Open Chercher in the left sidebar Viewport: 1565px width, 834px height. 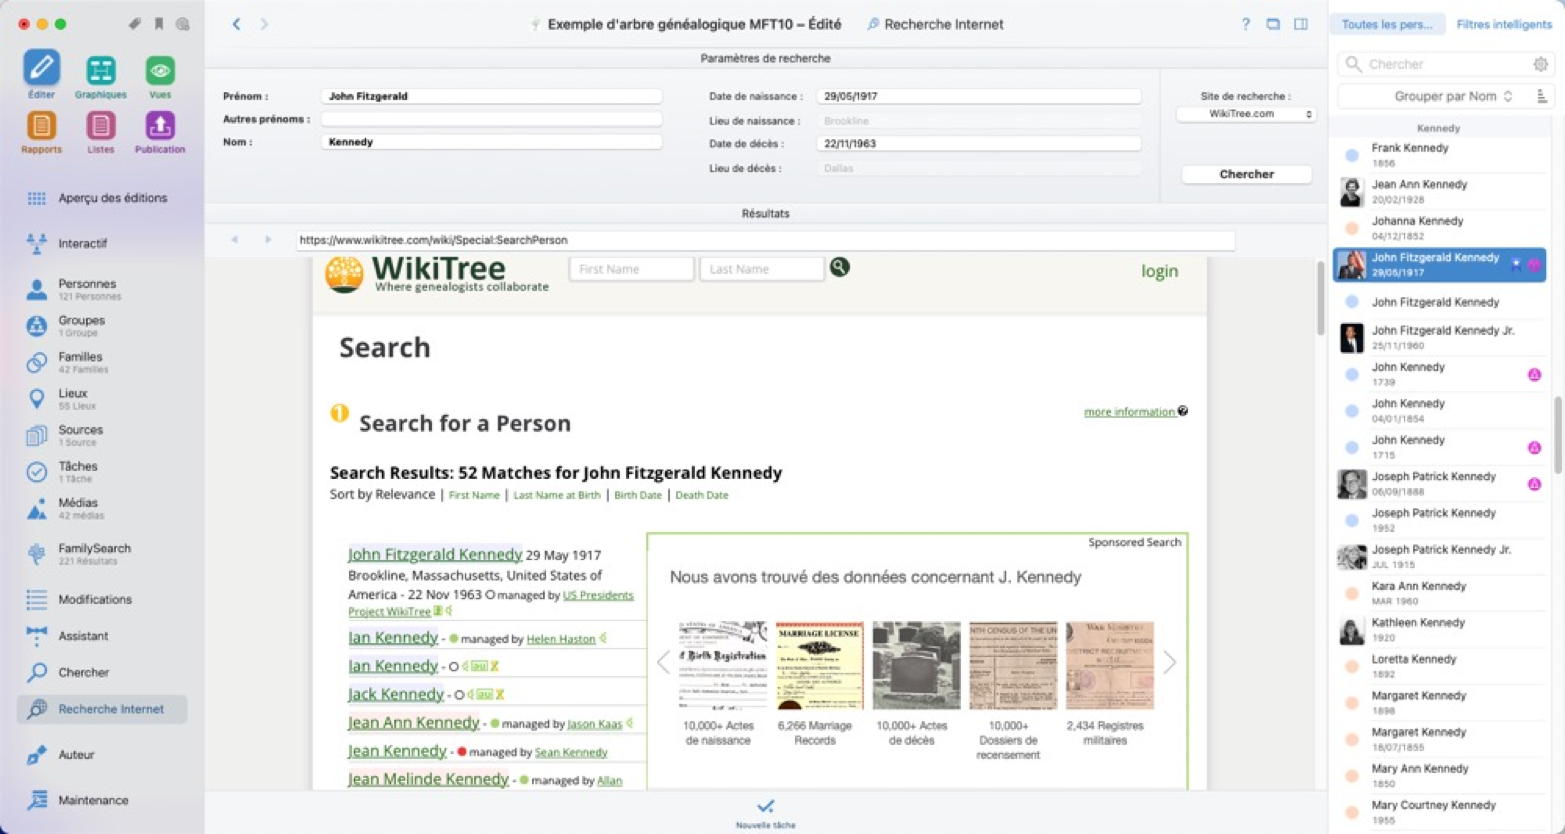[102, 672]
